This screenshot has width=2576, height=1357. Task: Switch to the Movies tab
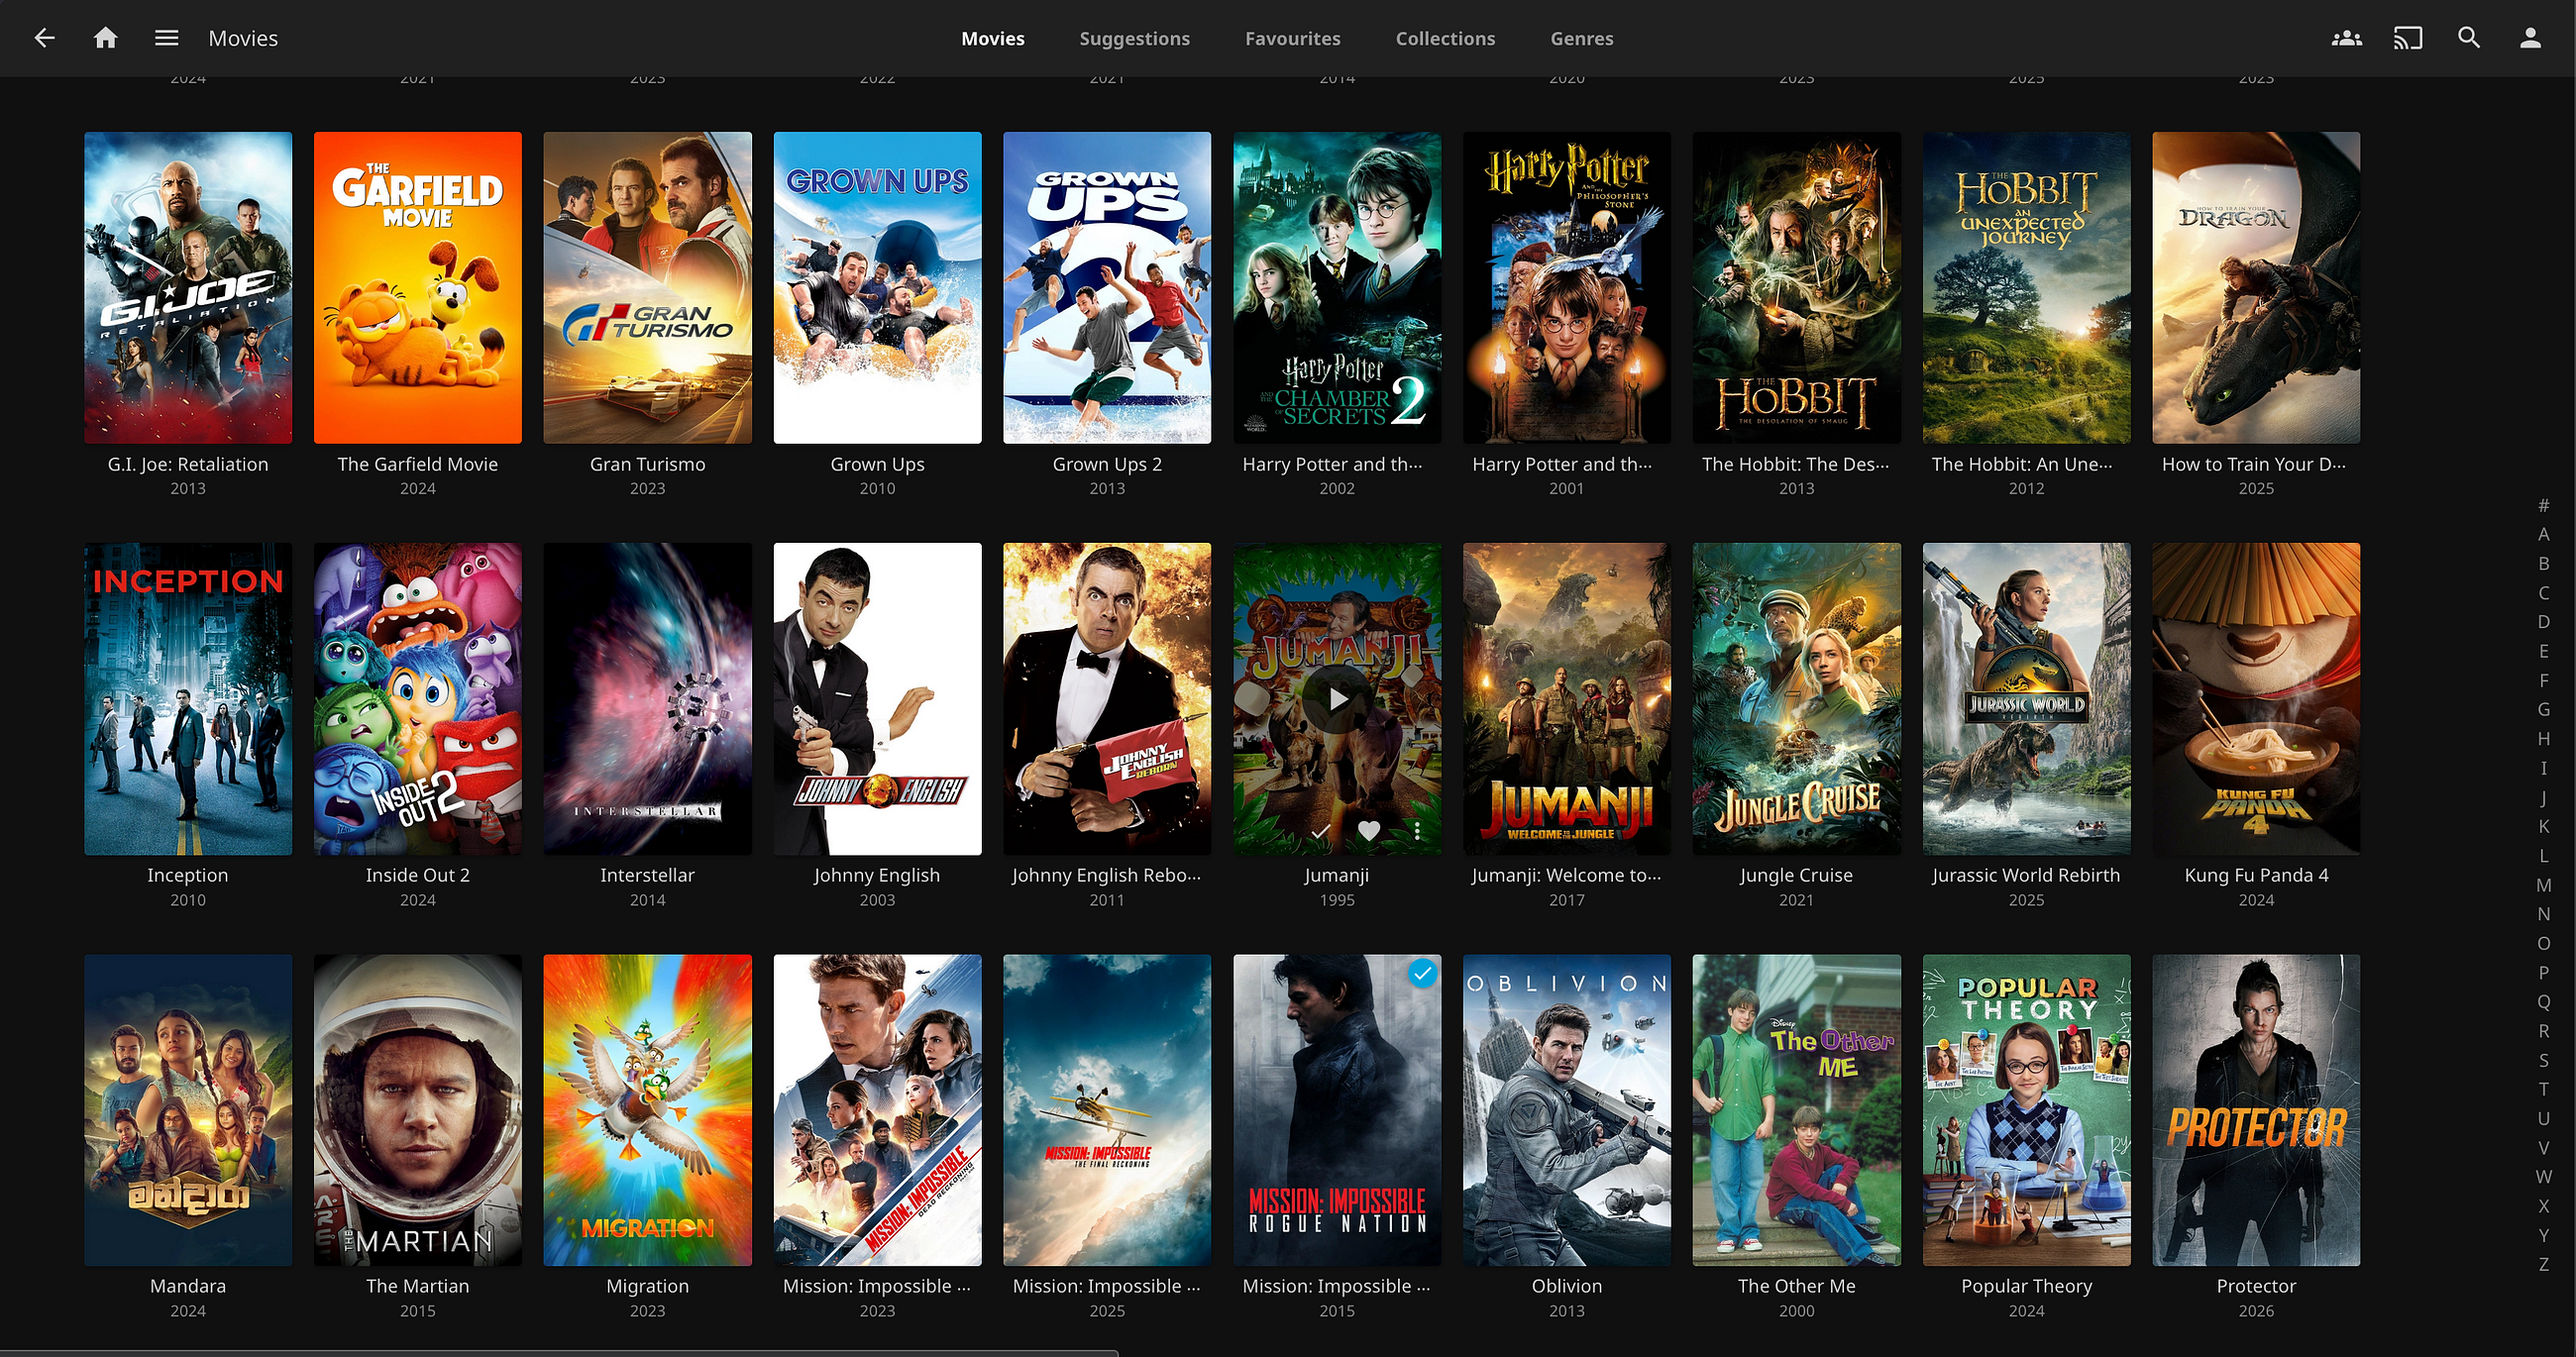click(x=993, y=38)
